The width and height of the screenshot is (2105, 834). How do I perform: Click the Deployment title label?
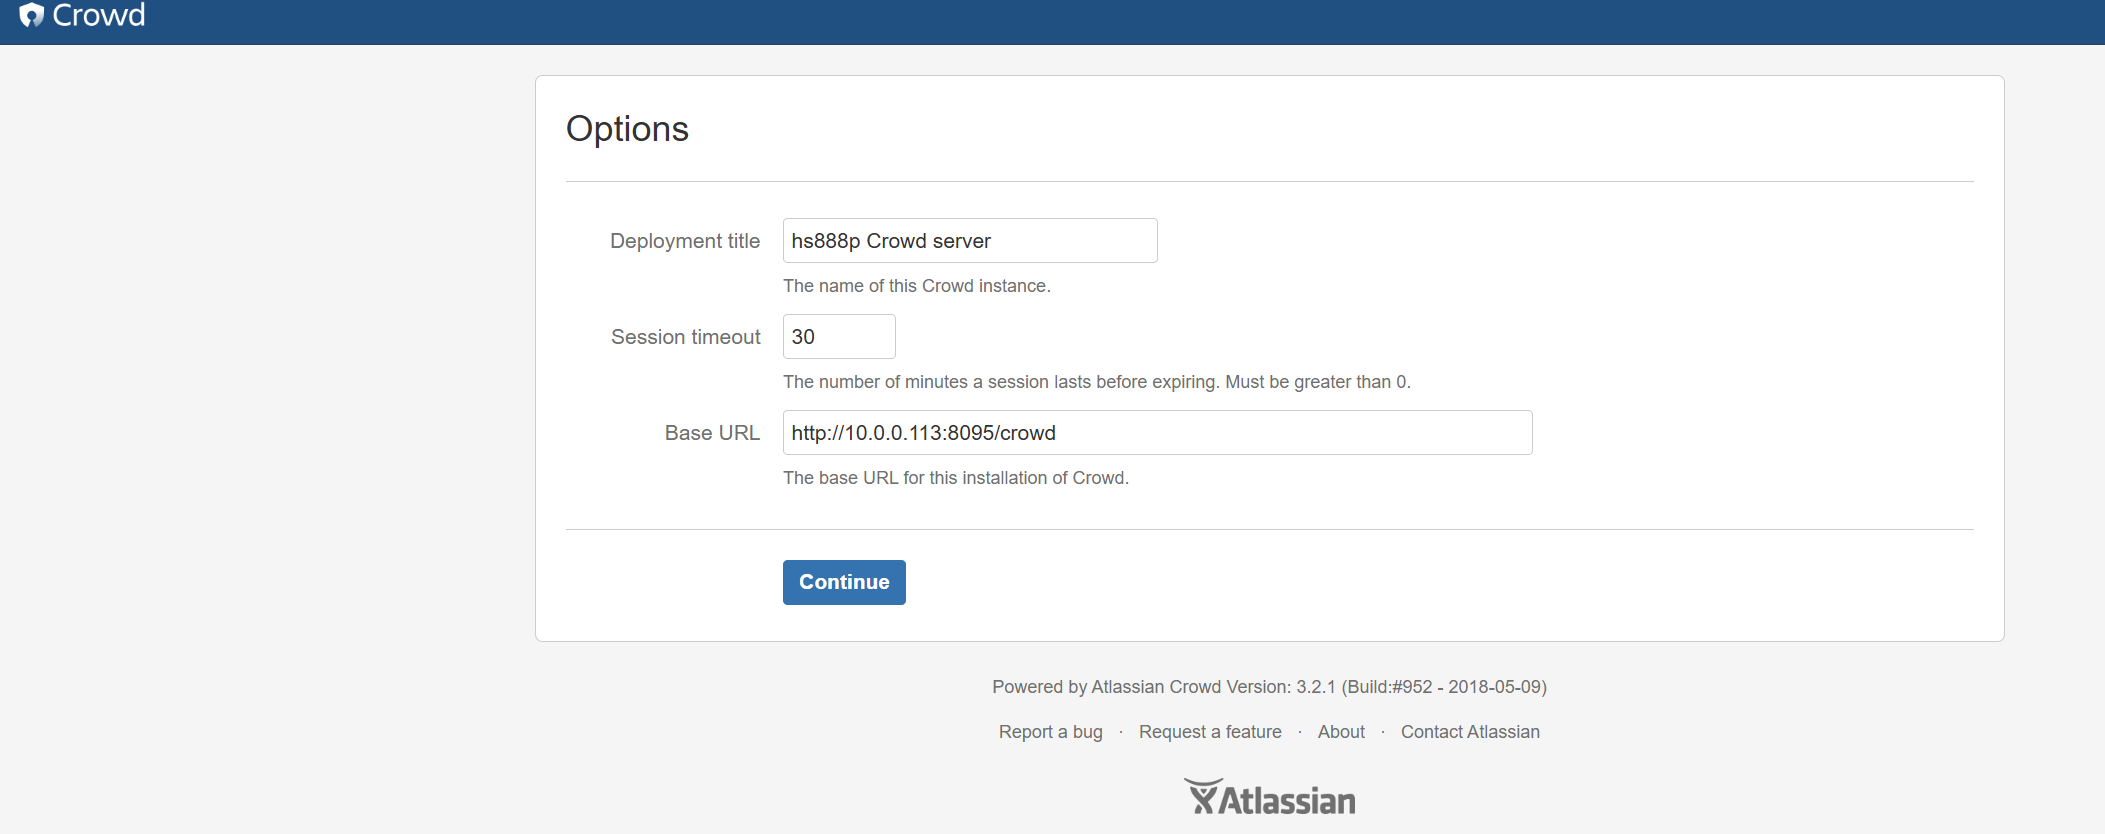[684, 241]
